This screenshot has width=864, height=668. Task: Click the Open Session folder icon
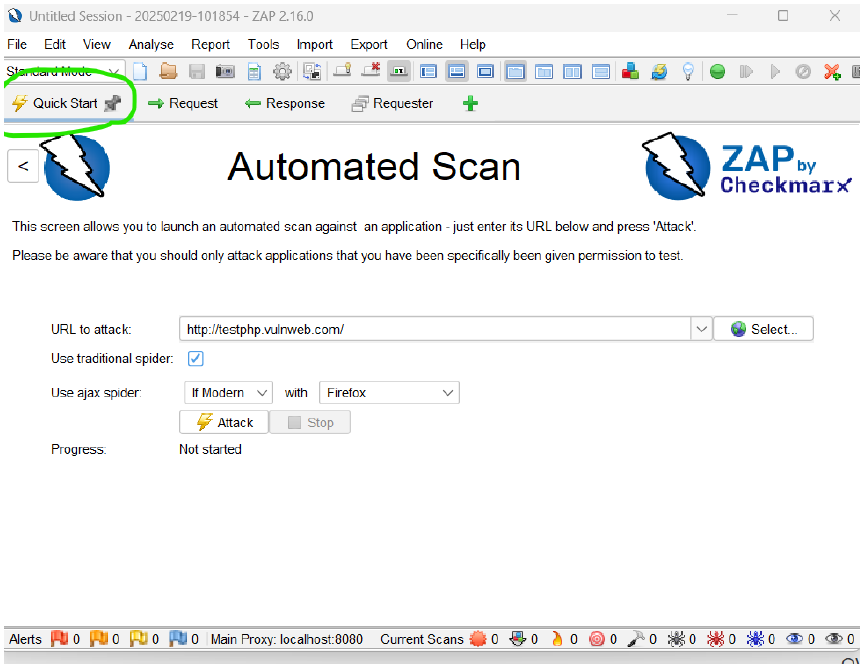tap(168, 71)
